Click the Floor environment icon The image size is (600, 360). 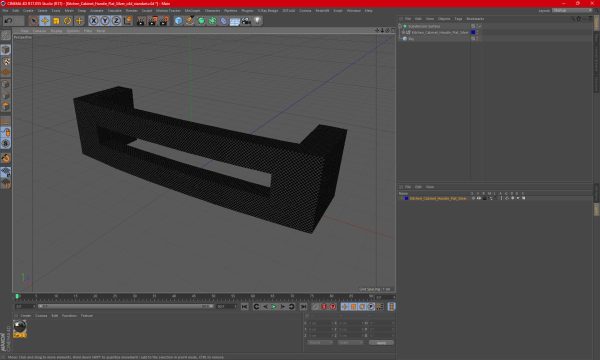point(235,21)
